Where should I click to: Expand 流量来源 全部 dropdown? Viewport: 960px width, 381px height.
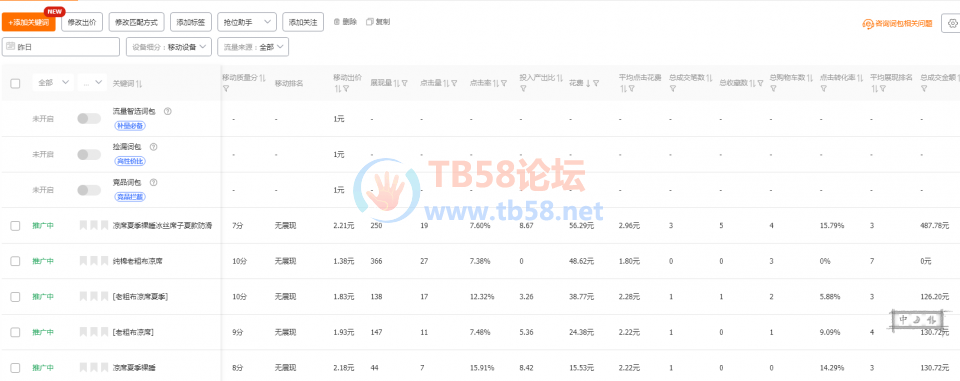253,47
